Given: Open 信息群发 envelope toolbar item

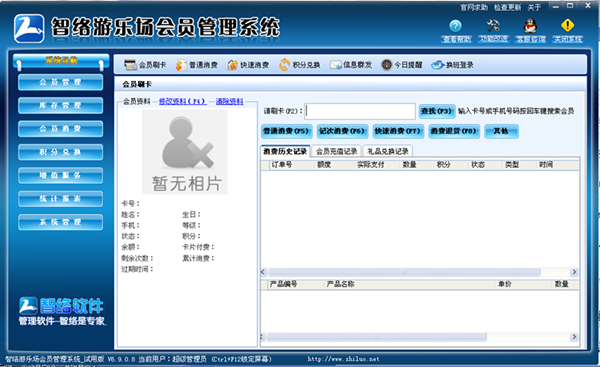Looking at the screenshot, I should click(351, 65).
